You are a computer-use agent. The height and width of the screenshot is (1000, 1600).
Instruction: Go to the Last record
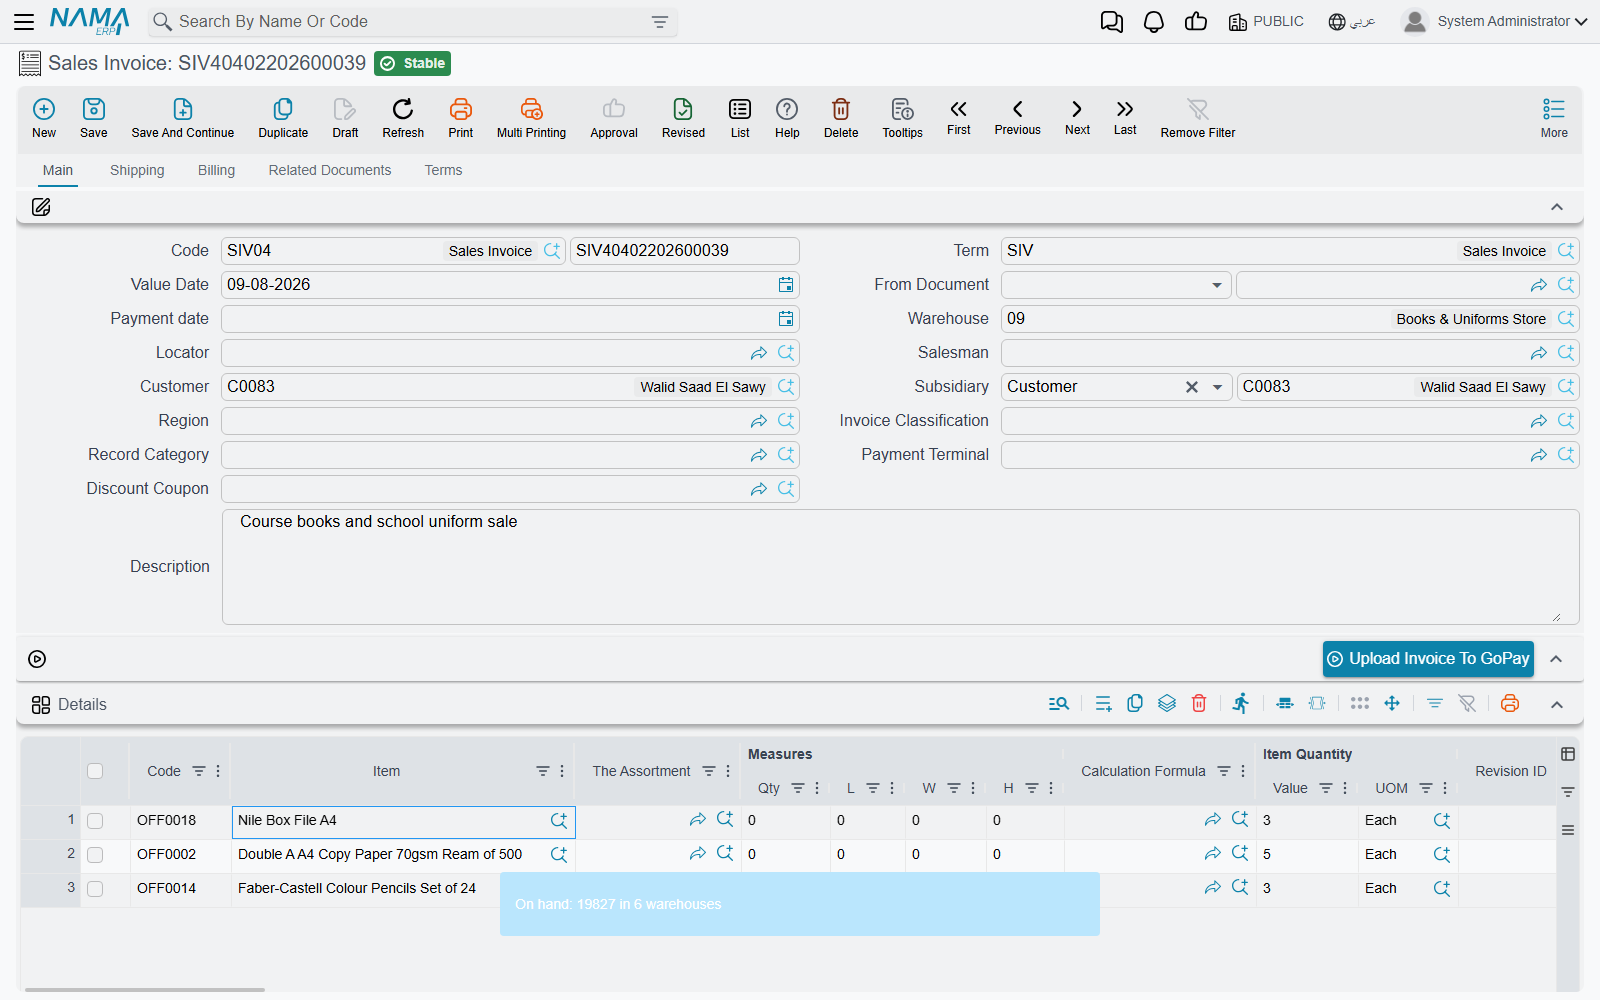point(1125,117)
